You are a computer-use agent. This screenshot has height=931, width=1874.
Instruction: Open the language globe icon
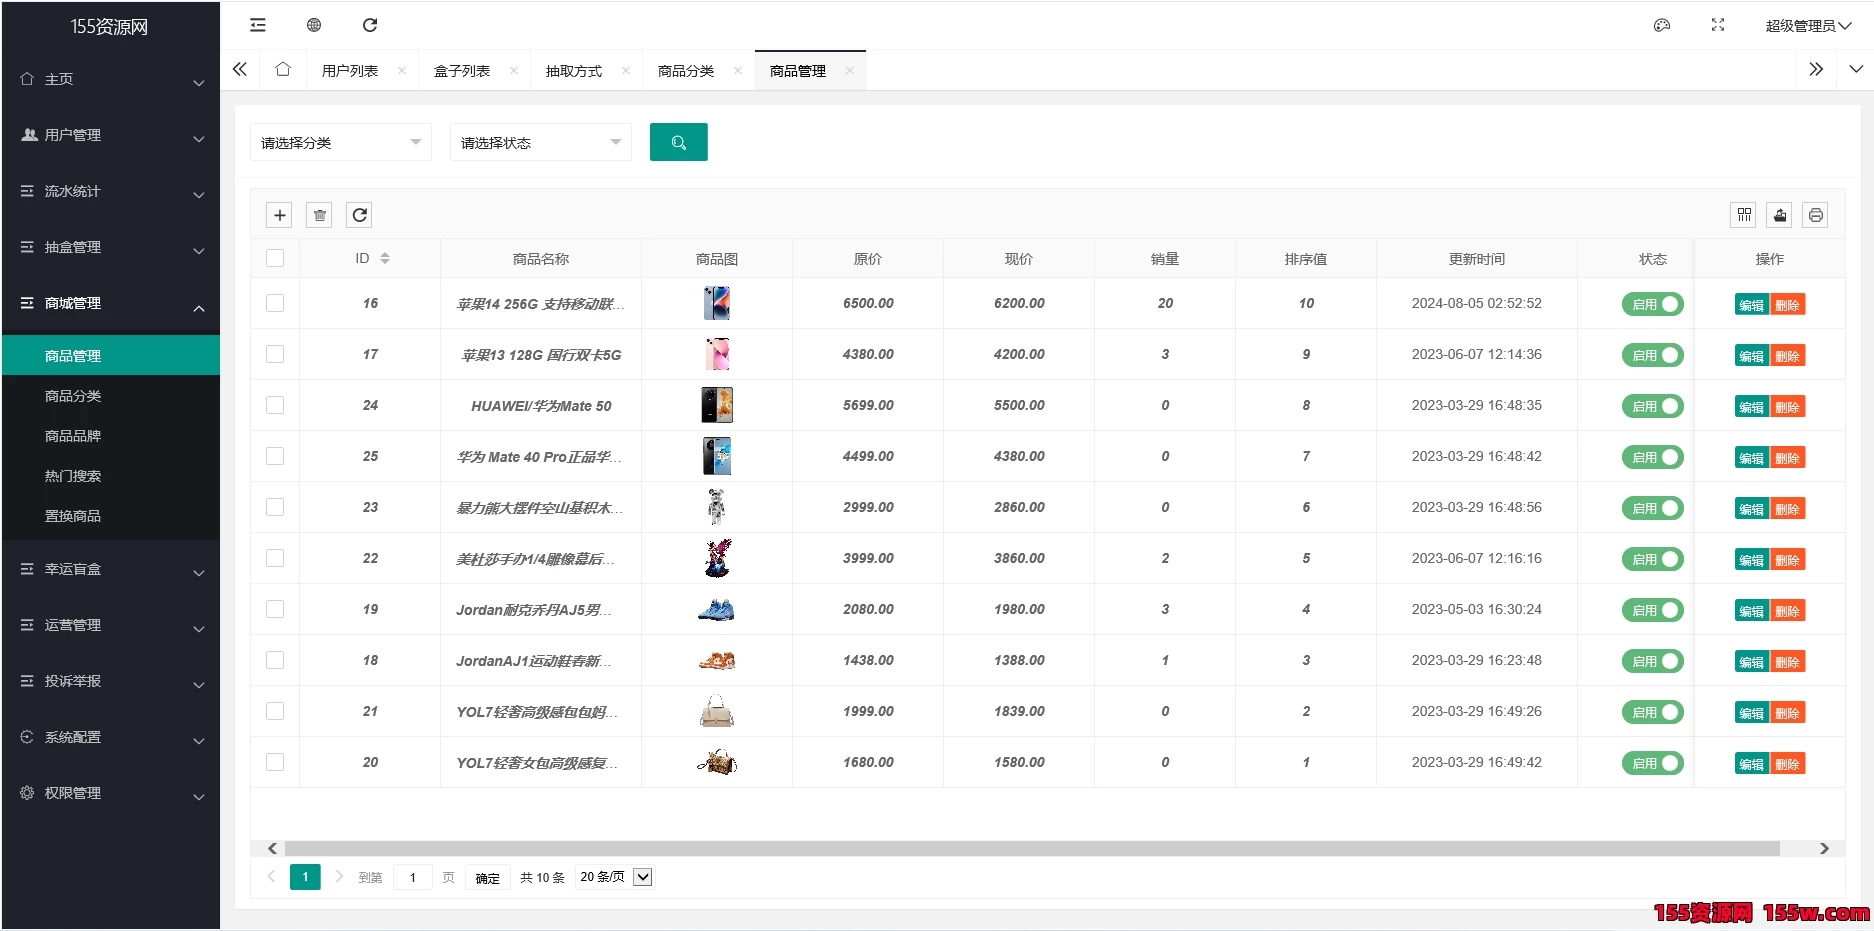313,24
